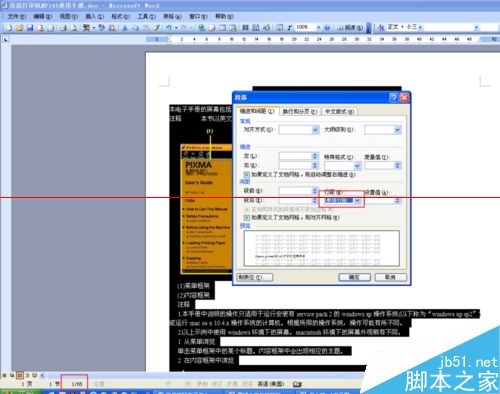
Task: Click 英语(美国) language in status bar
Action: tap(271, 384)
